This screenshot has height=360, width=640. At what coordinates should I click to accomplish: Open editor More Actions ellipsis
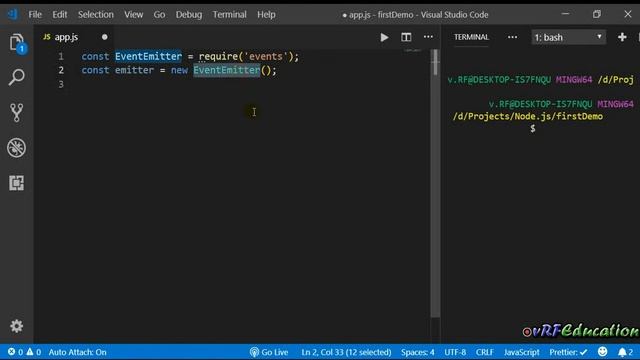[428, 37]
